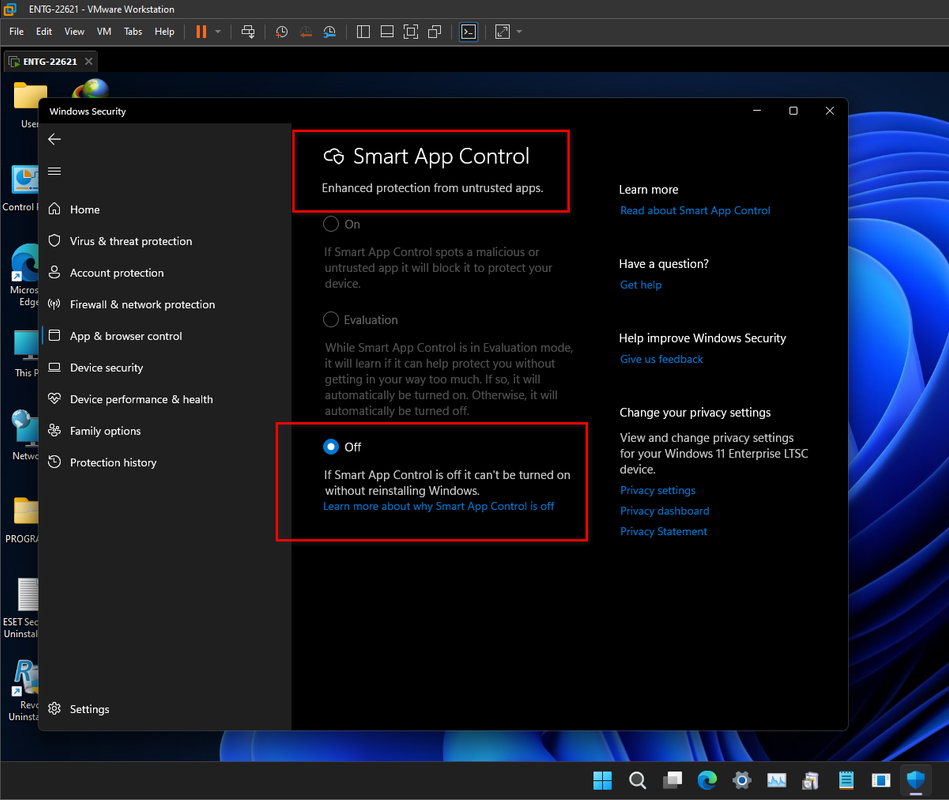Click Microsoft Edge desktop shortcut
Image resolution: width=949 pixels, height=800 pixels.
click(x=24, y=275)
